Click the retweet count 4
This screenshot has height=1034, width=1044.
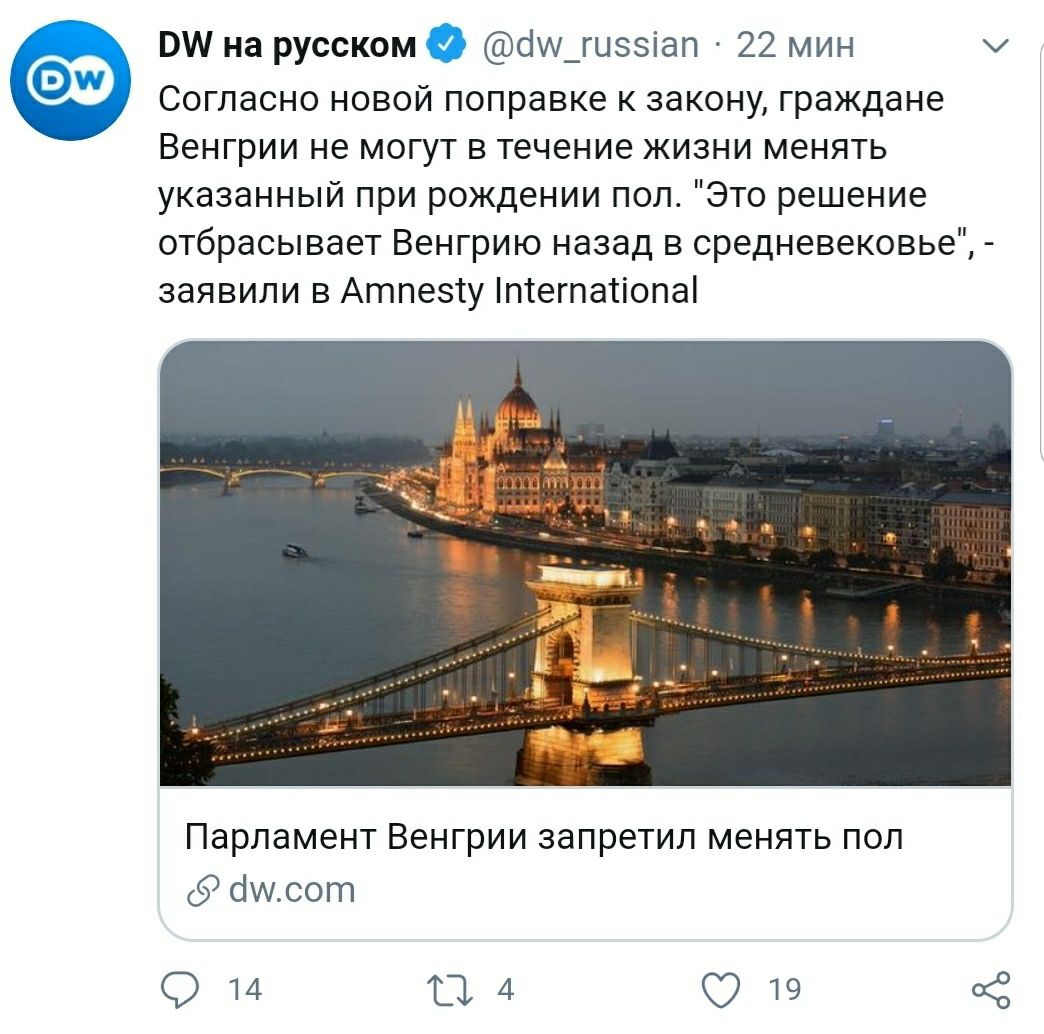506,989
